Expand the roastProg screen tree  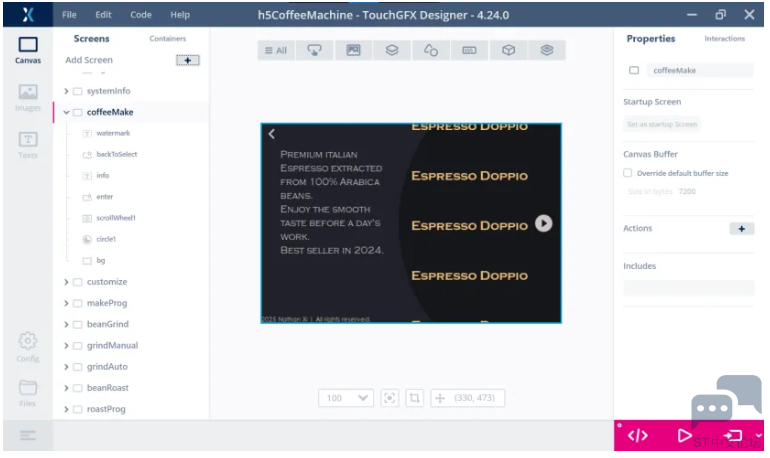coord(66,409)
